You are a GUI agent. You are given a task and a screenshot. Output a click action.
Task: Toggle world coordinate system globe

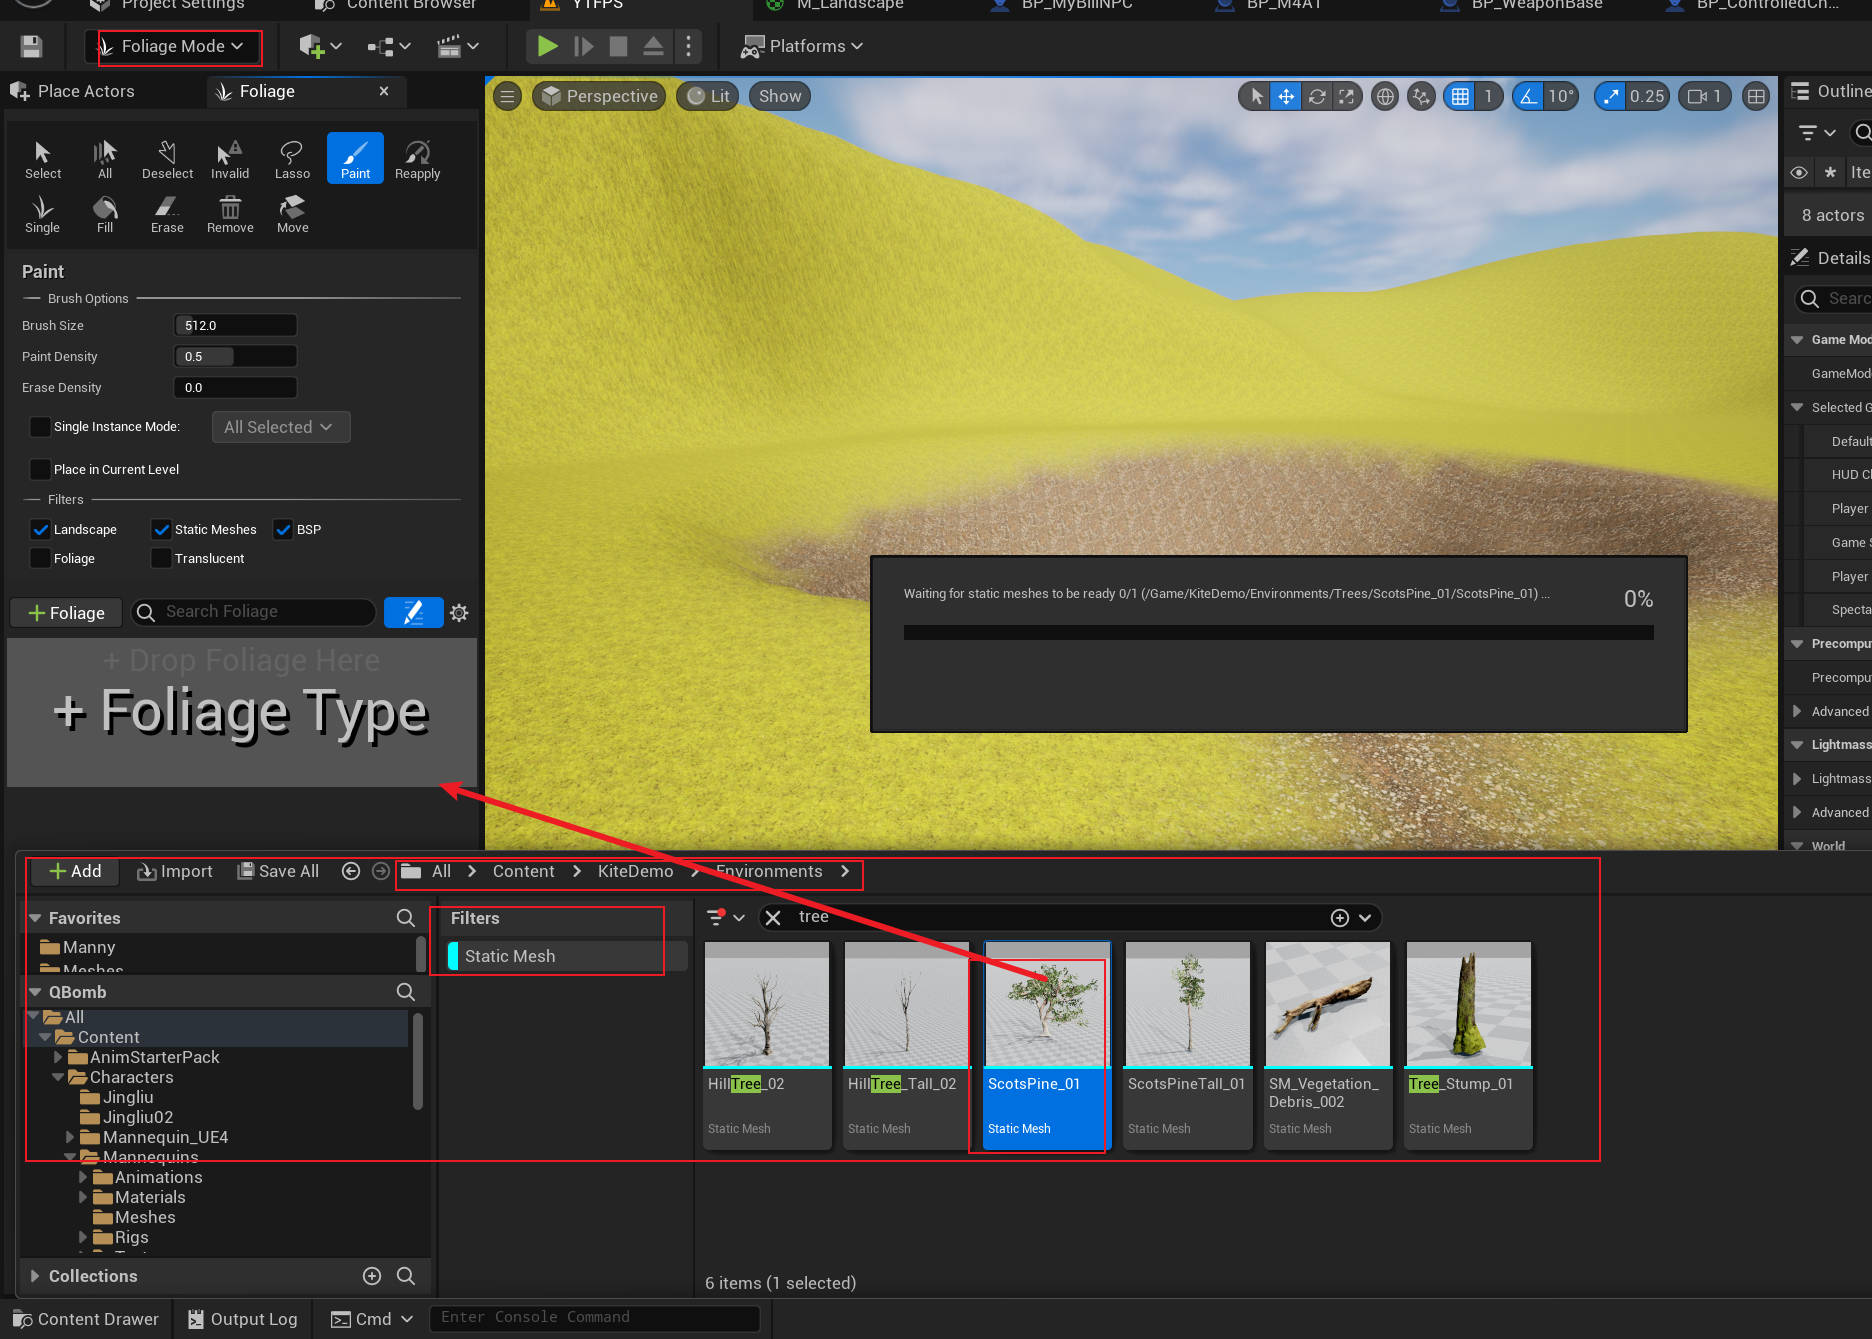tap(1385, 96)
